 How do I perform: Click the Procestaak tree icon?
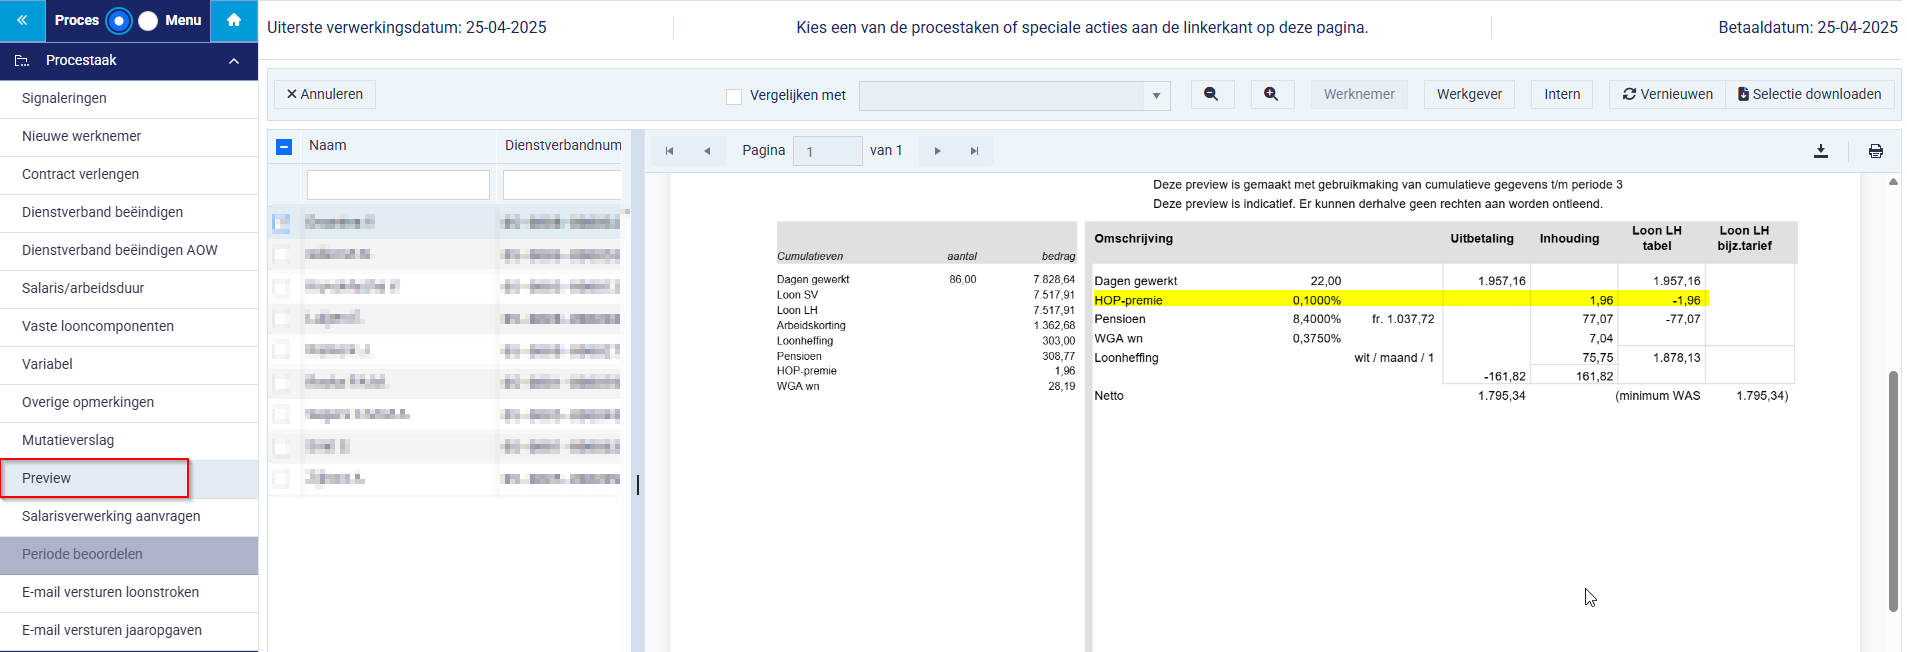click(x=22, y=61)
